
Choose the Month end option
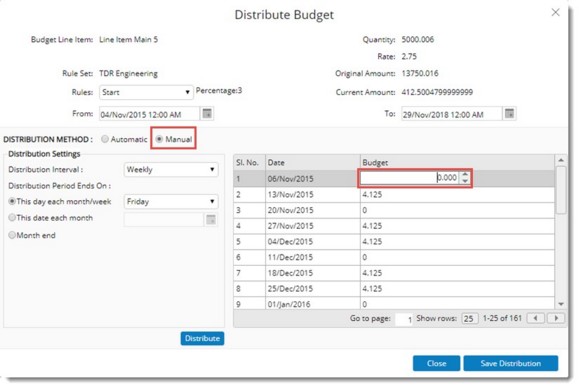click(12, 235)
